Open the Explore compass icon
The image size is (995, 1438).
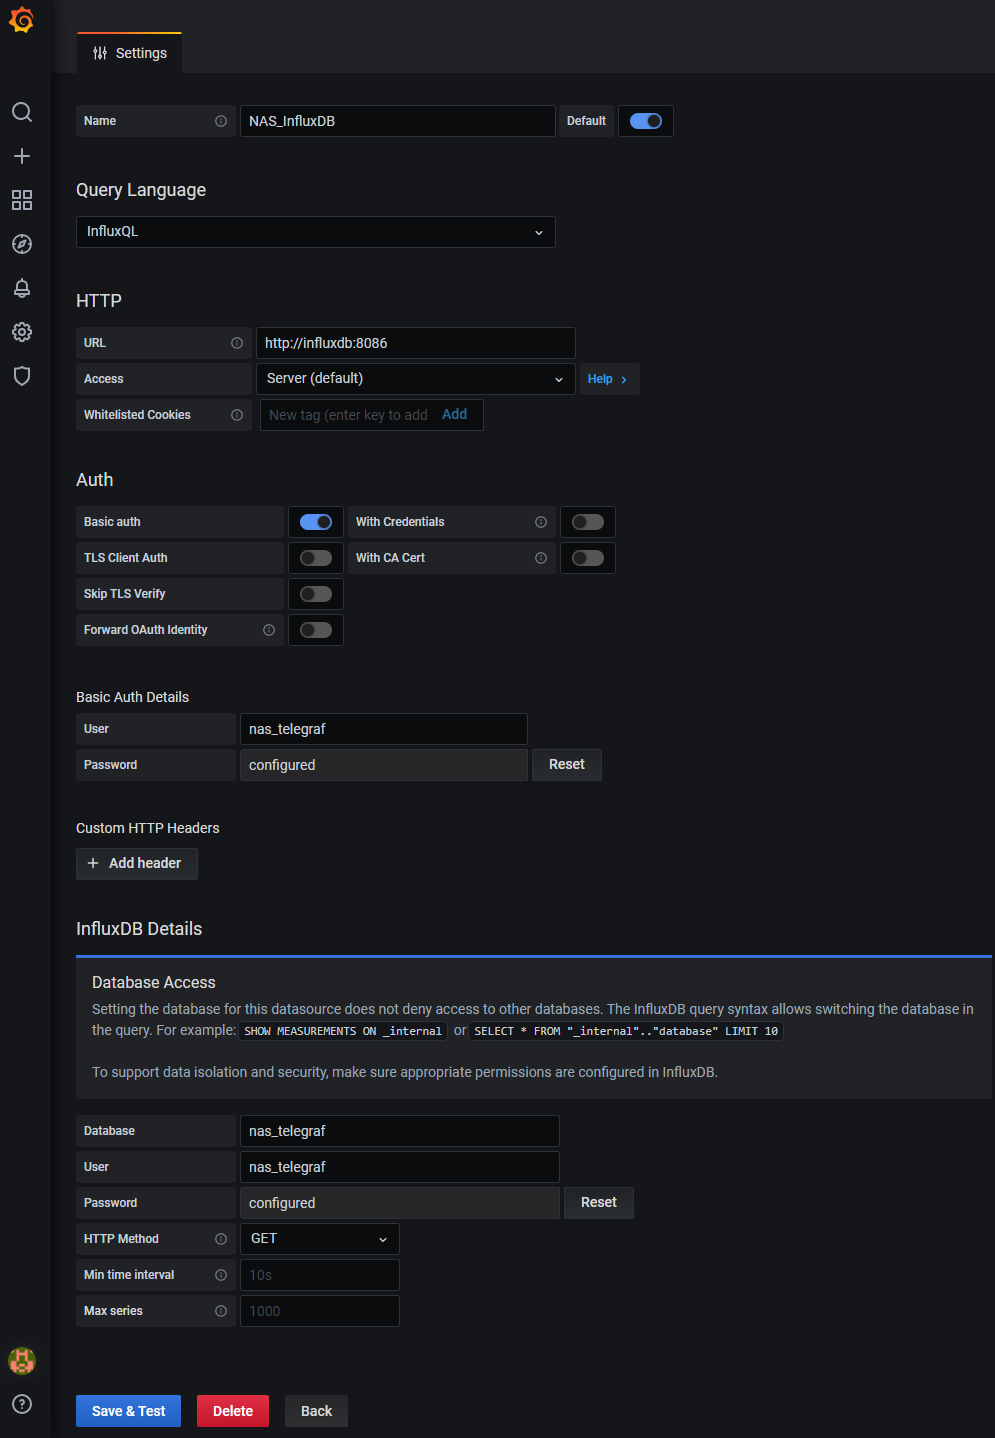pyautogui.click(x=22, y=244)
